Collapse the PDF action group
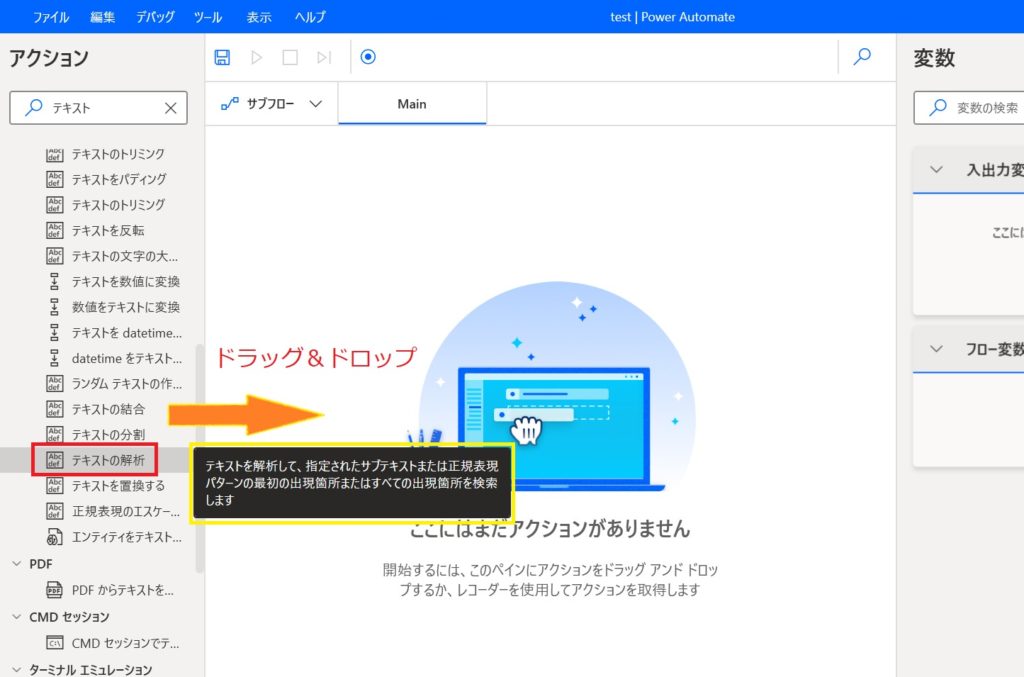This screenshot has height=677, width=1024. point(16,564)
